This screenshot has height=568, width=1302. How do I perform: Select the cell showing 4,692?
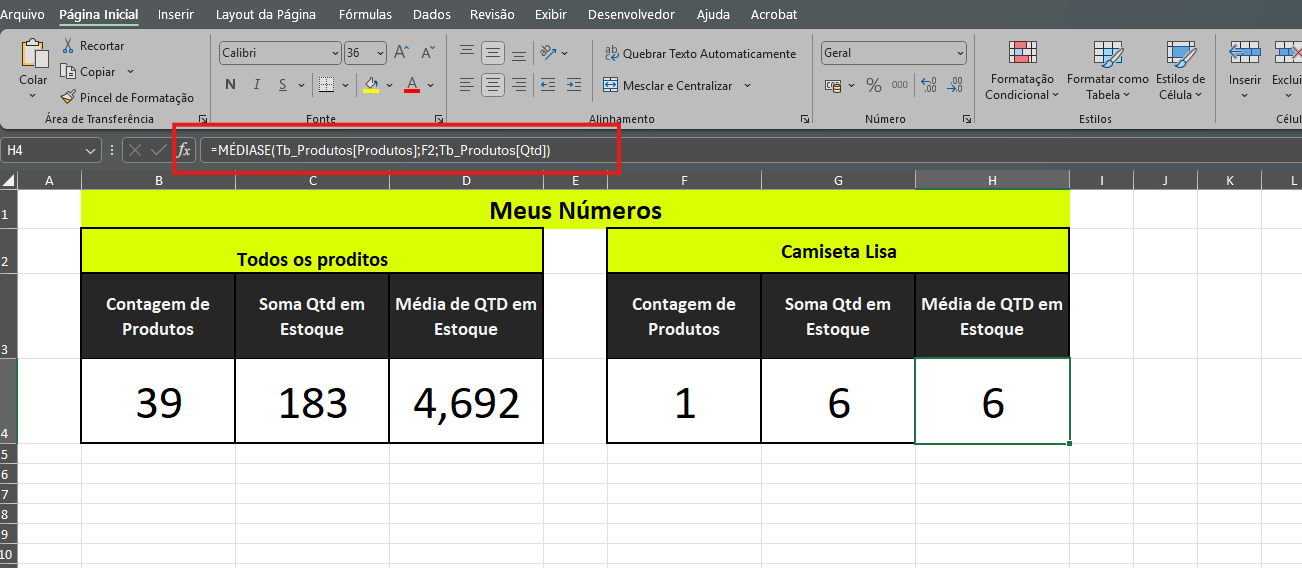pyautogui.click(x=466, y=401)
